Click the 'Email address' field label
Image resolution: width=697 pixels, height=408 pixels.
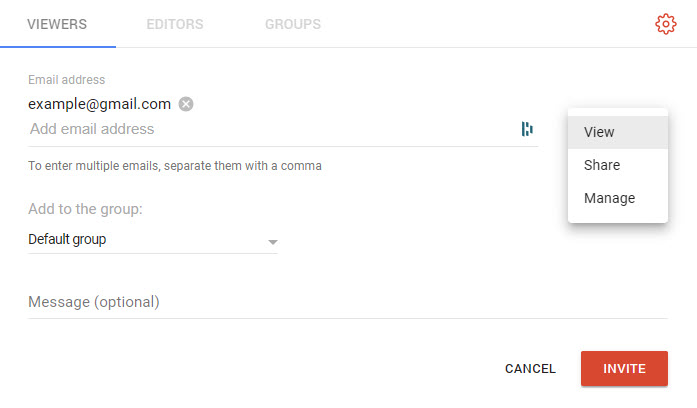pyautogui.click(x=66, y=80)
